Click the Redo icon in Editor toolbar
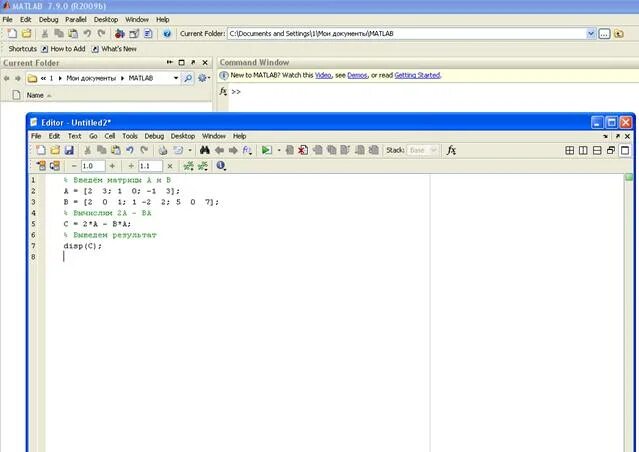639x452 pixels. [x=144, y=150]
